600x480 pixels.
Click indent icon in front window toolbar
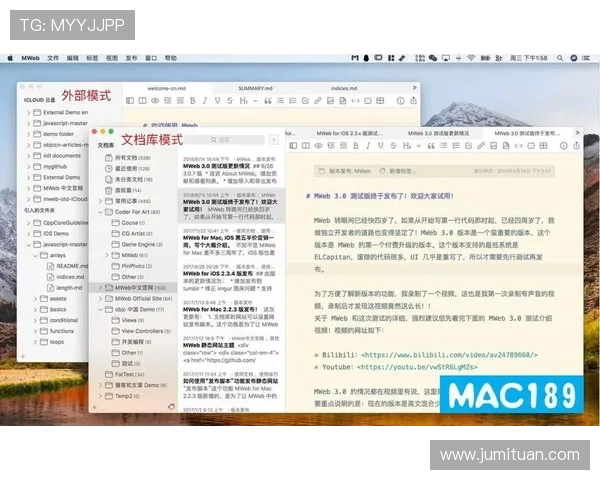(x=344, y=145)
